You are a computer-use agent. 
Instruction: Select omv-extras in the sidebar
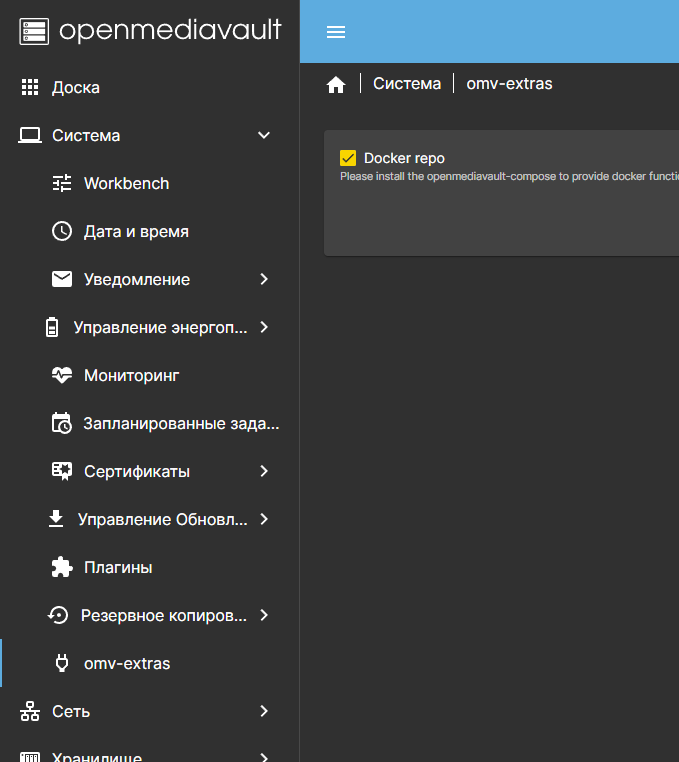(150, 663)
